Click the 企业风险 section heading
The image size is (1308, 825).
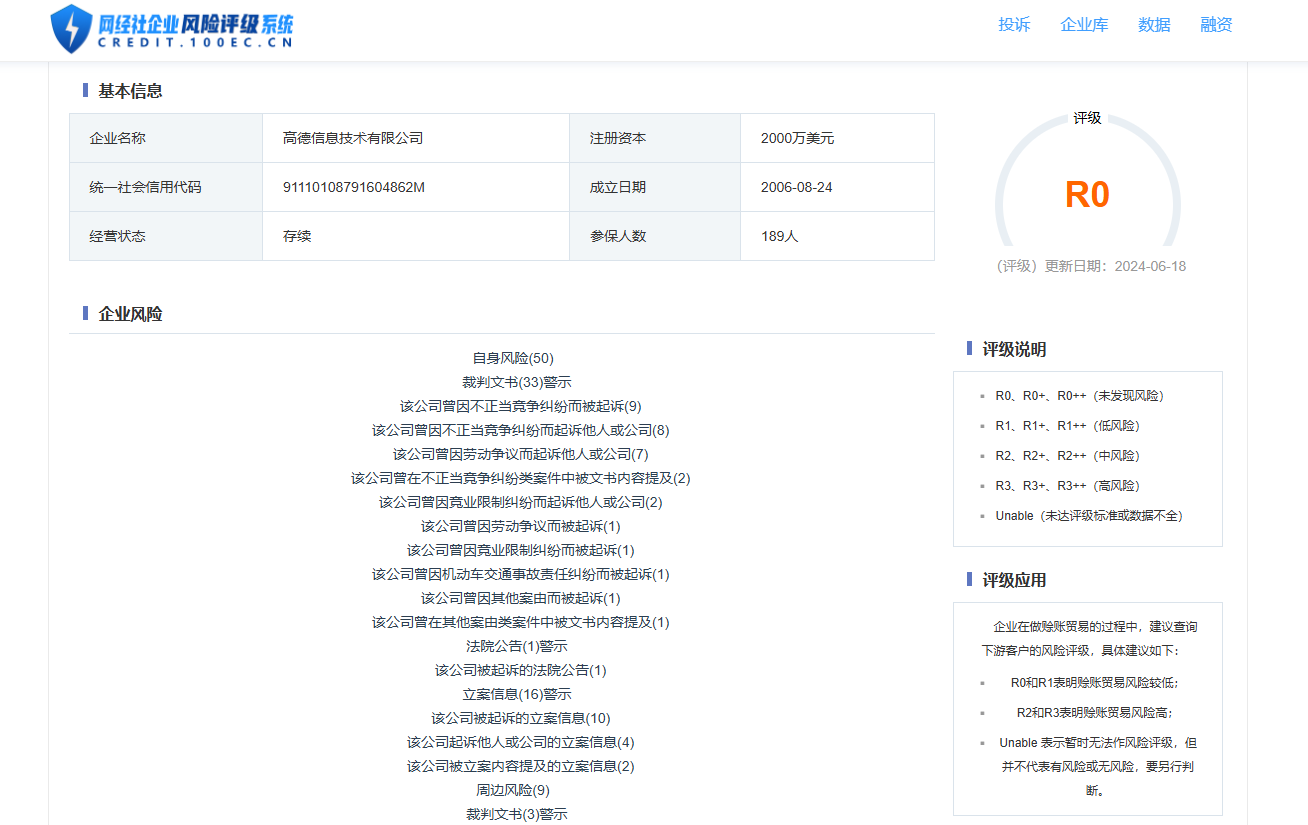[130, 314]
